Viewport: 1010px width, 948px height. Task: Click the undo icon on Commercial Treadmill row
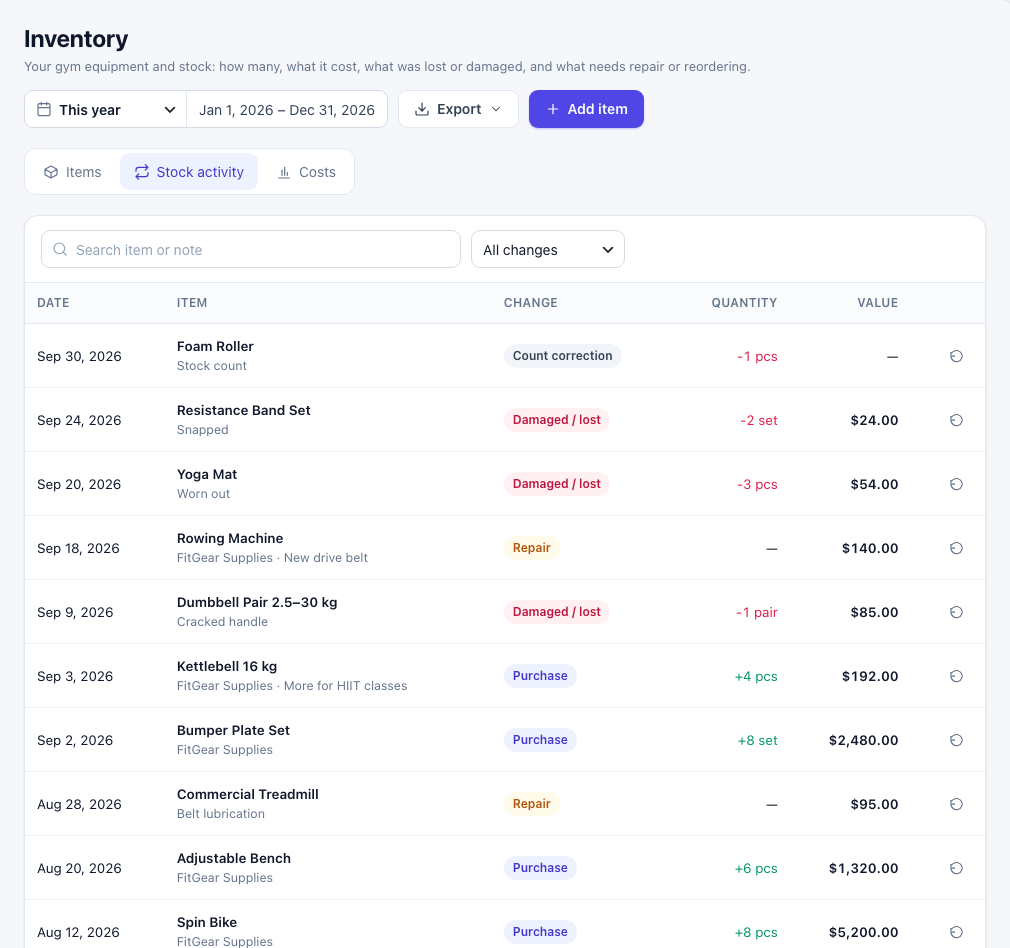(956, 804)
